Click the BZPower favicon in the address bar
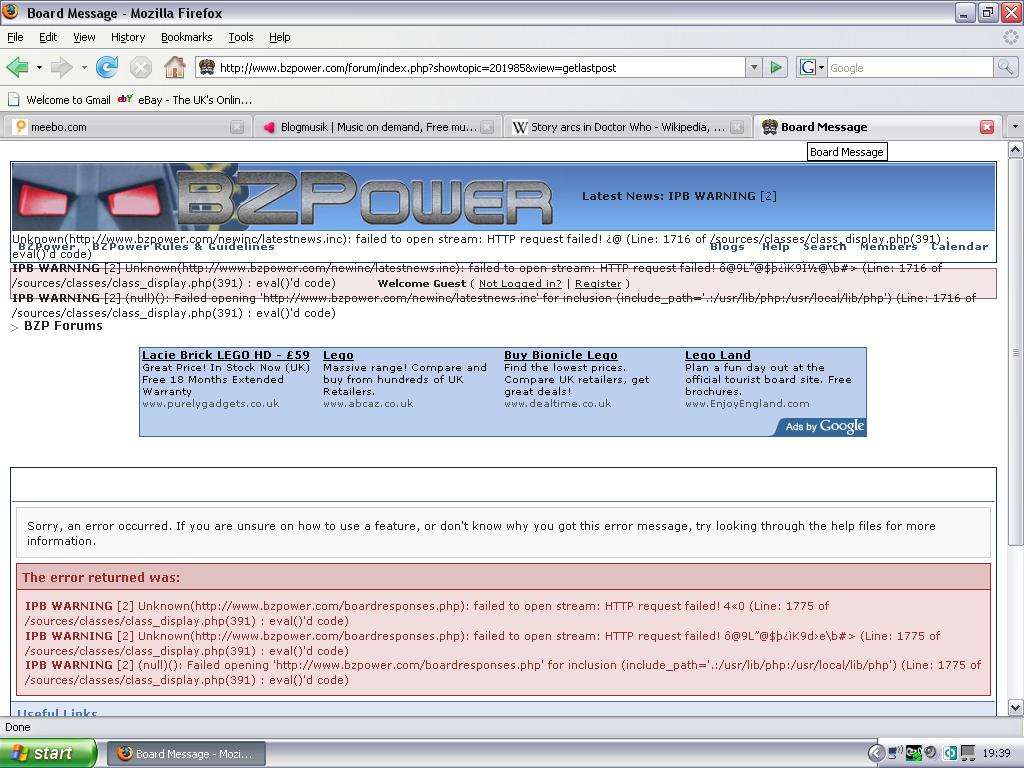 (x=207, y=67)
